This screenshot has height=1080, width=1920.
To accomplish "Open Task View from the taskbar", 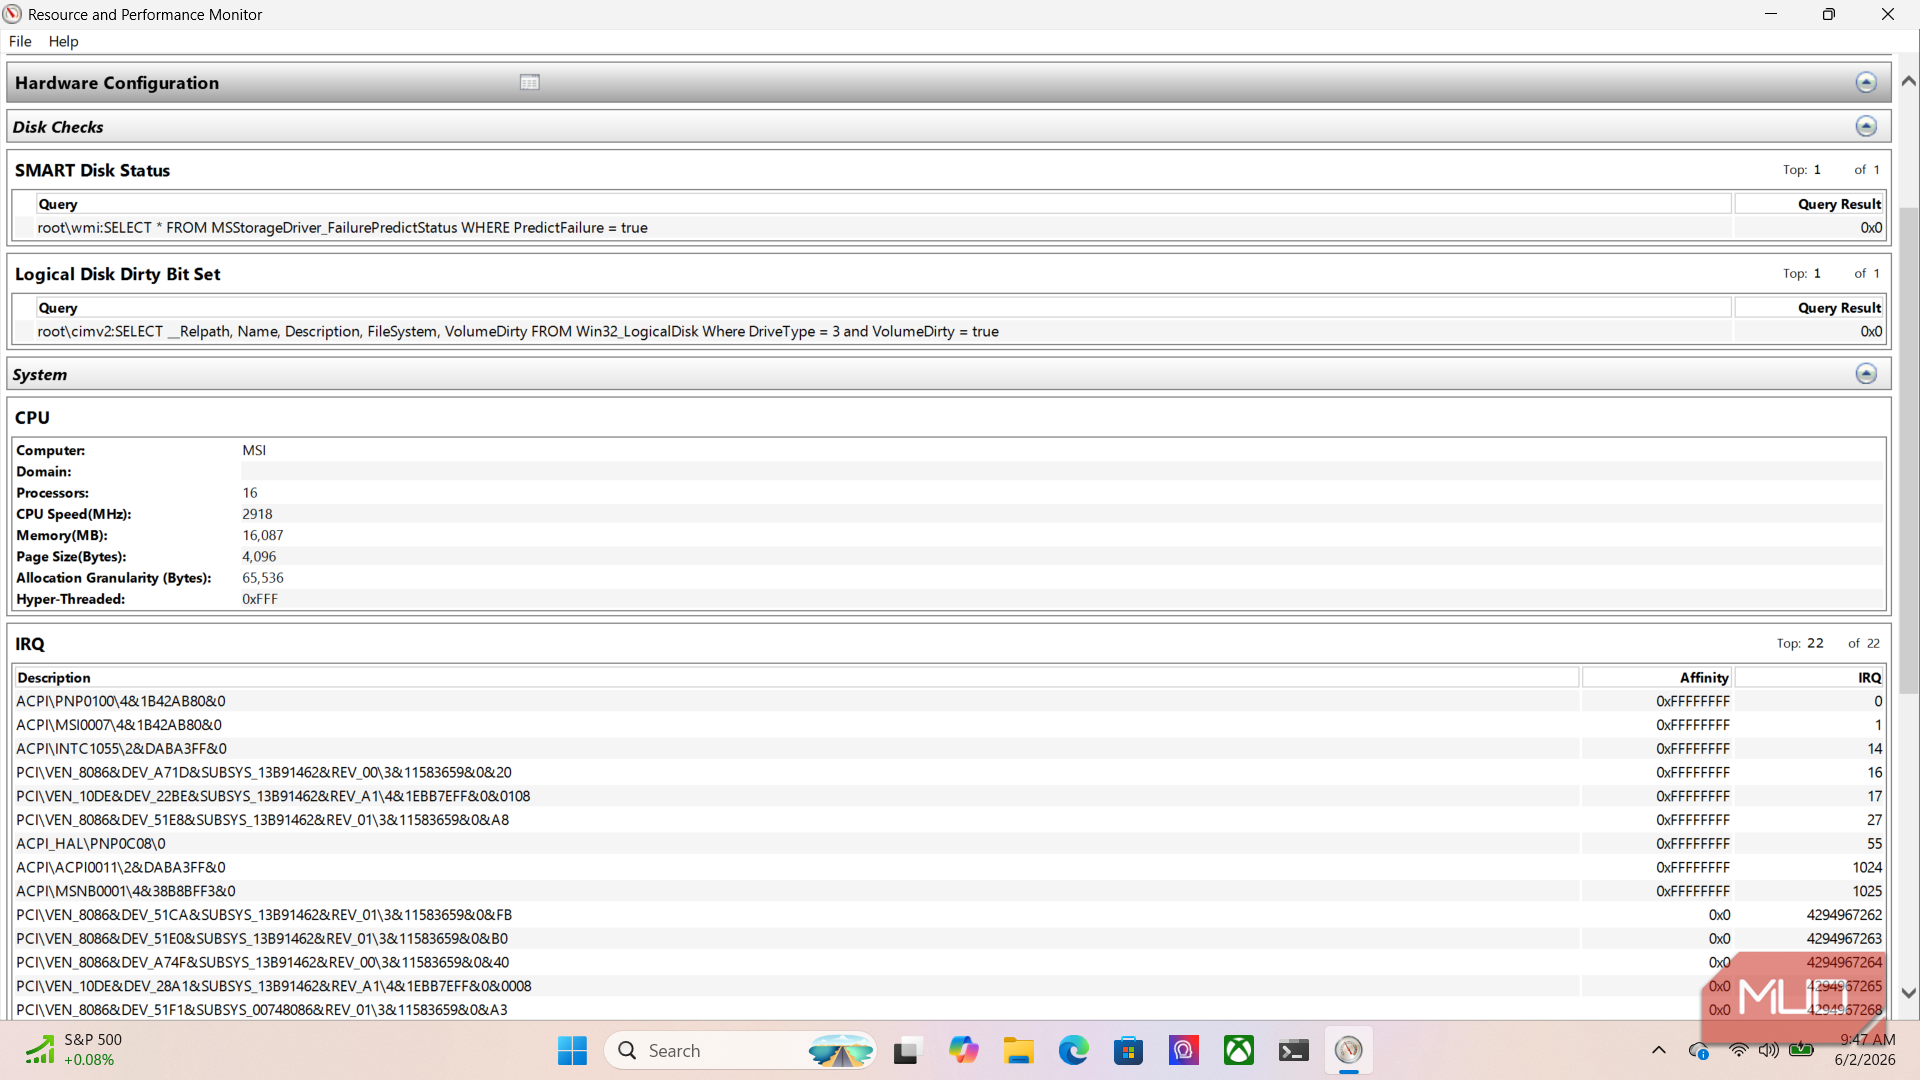I will click(906, 1051).
